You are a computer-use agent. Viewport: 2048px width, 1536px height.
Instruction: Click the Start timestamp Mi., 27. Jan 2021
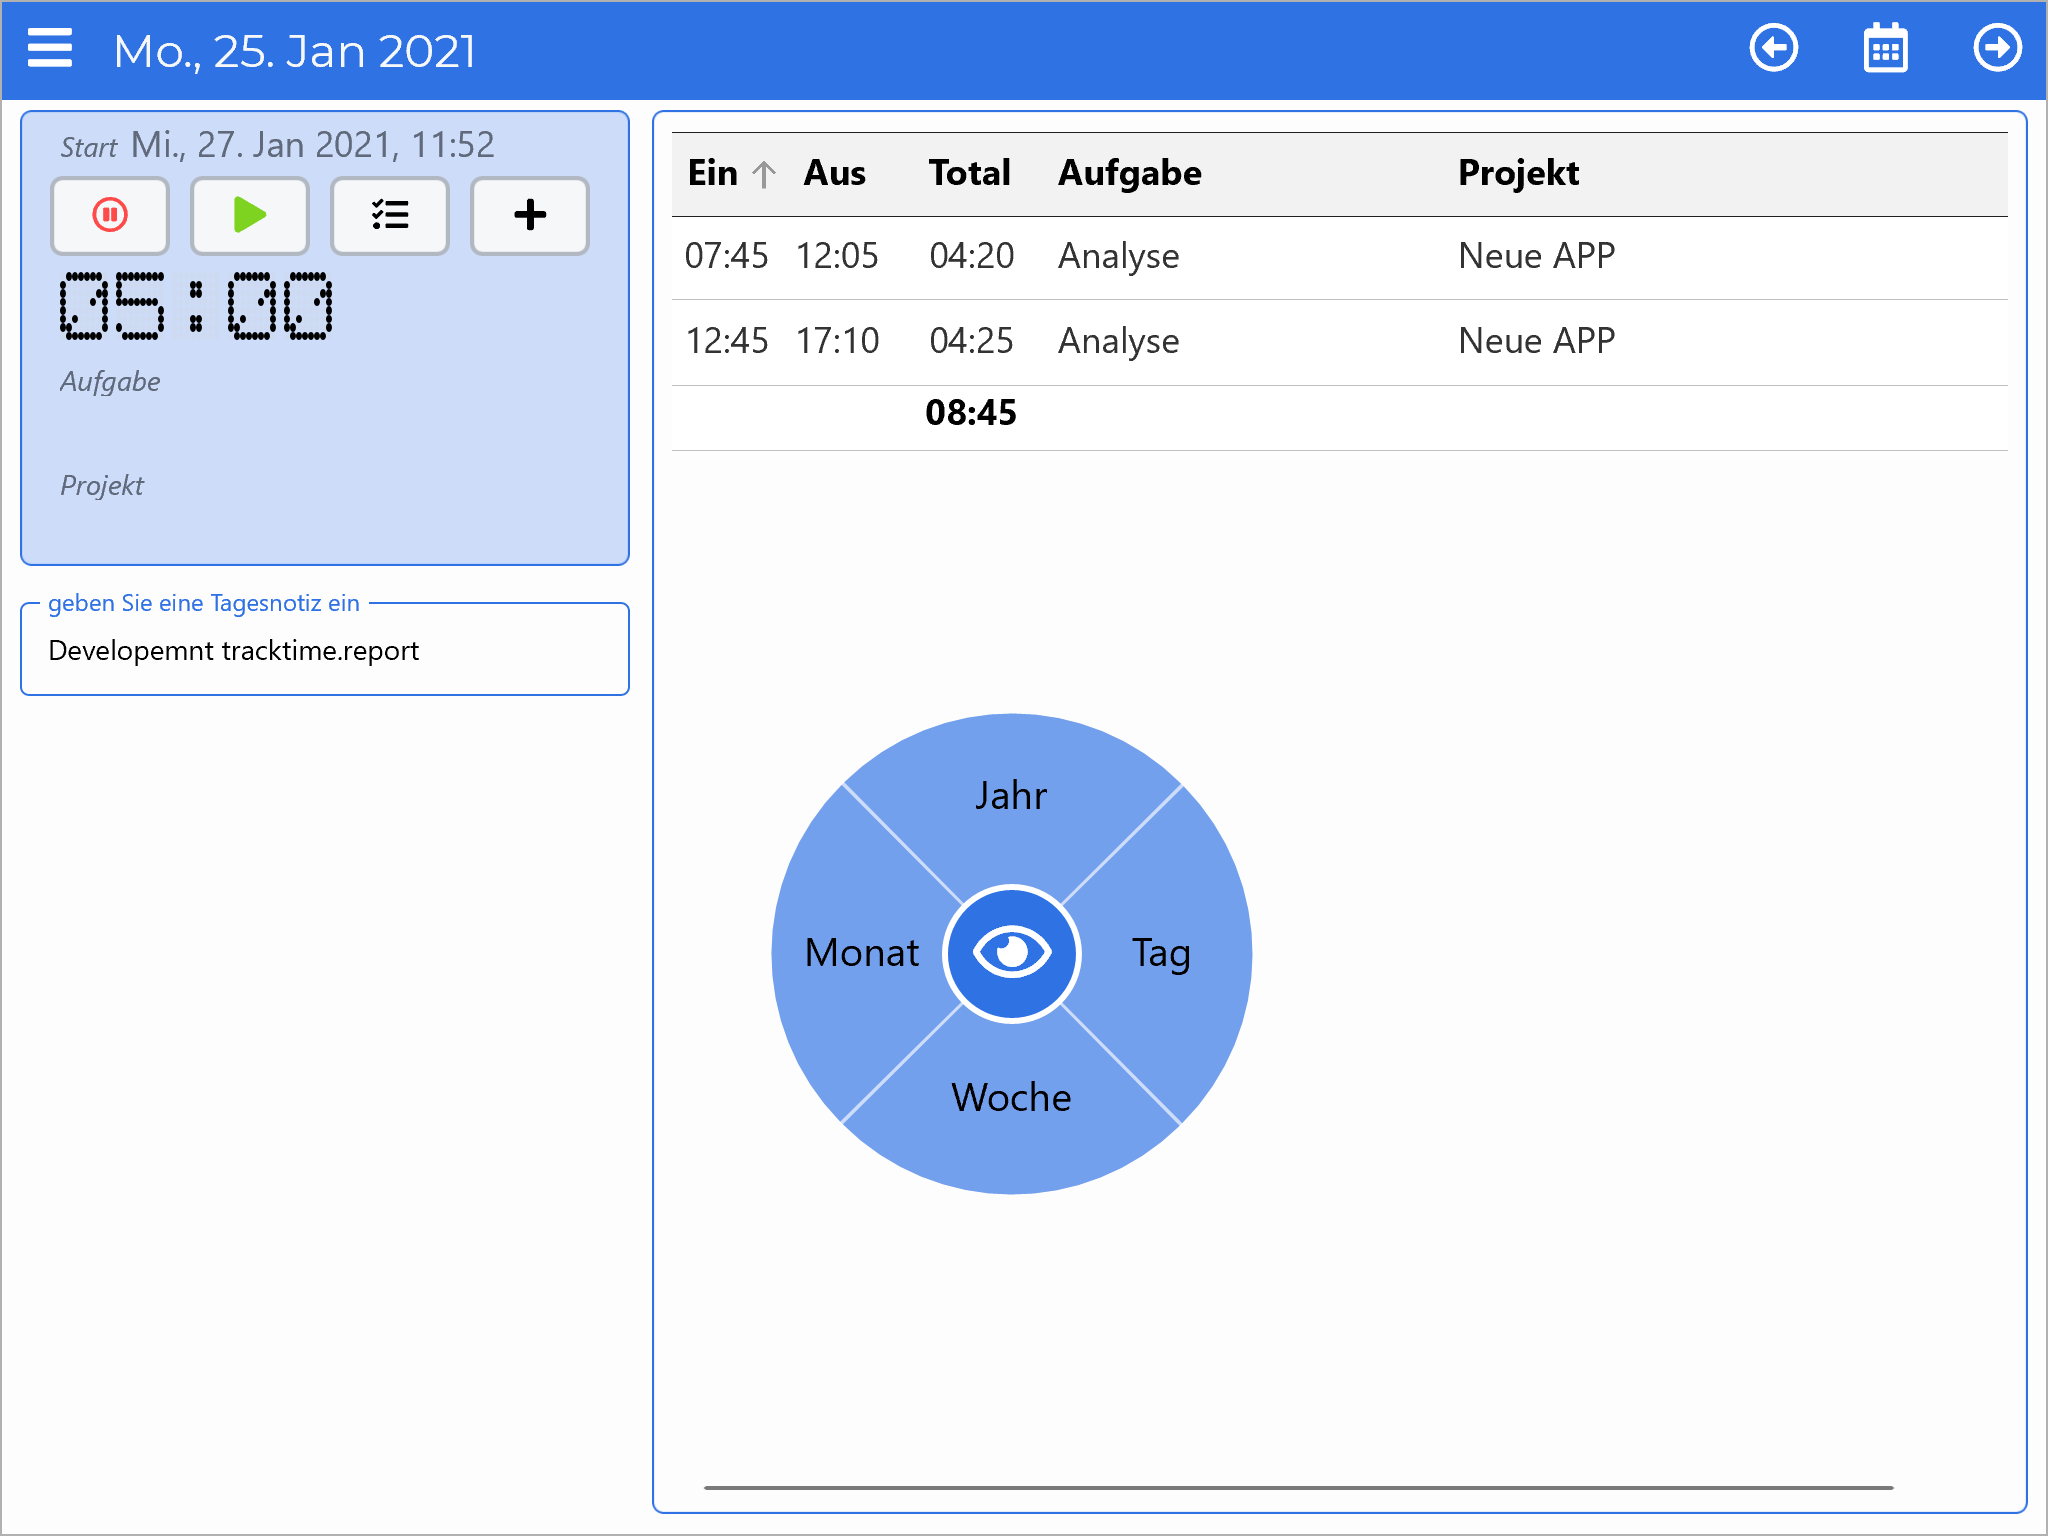[x=312, y=145]
